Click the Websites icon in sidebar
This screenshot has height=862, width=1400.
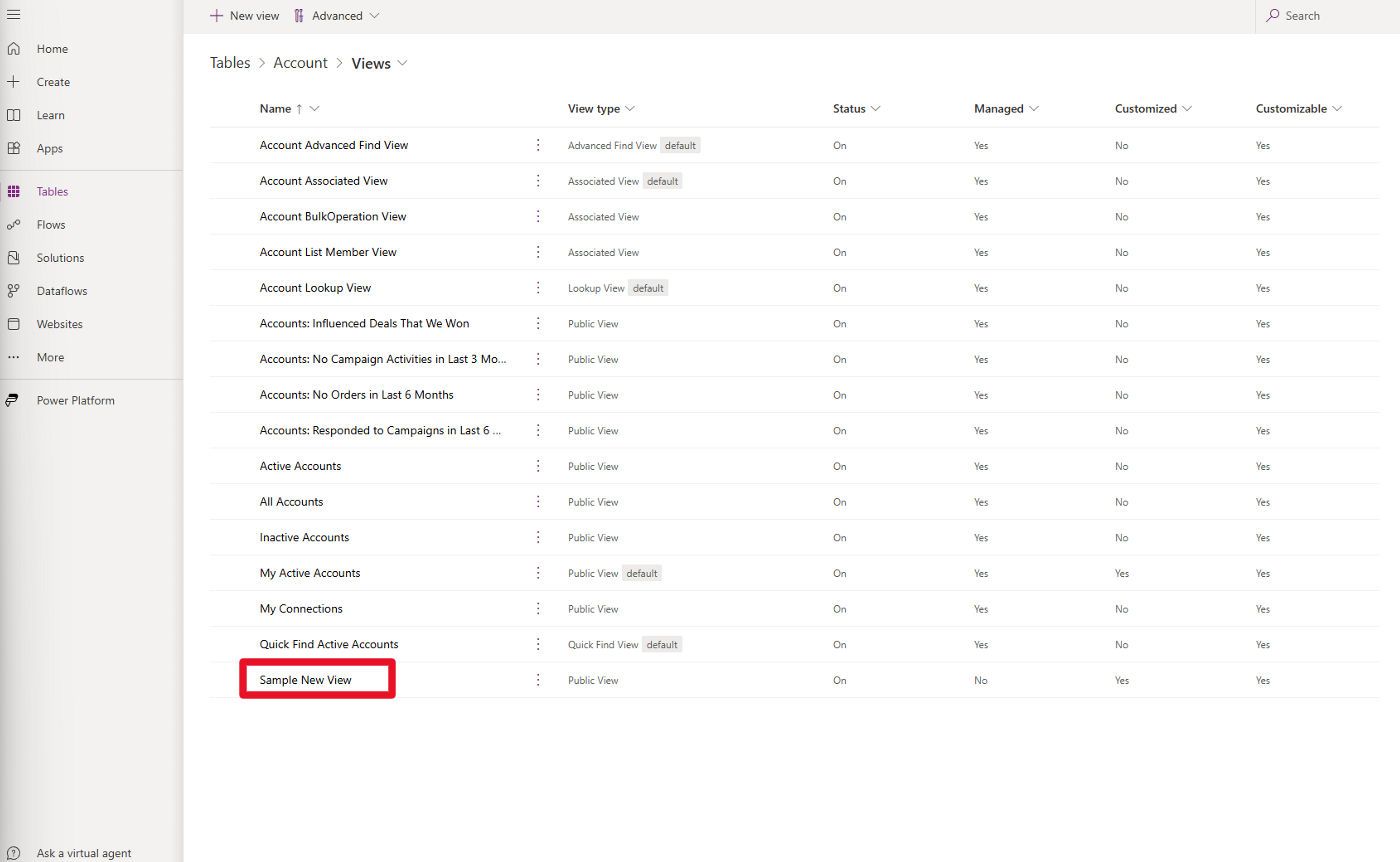point(14,324)
